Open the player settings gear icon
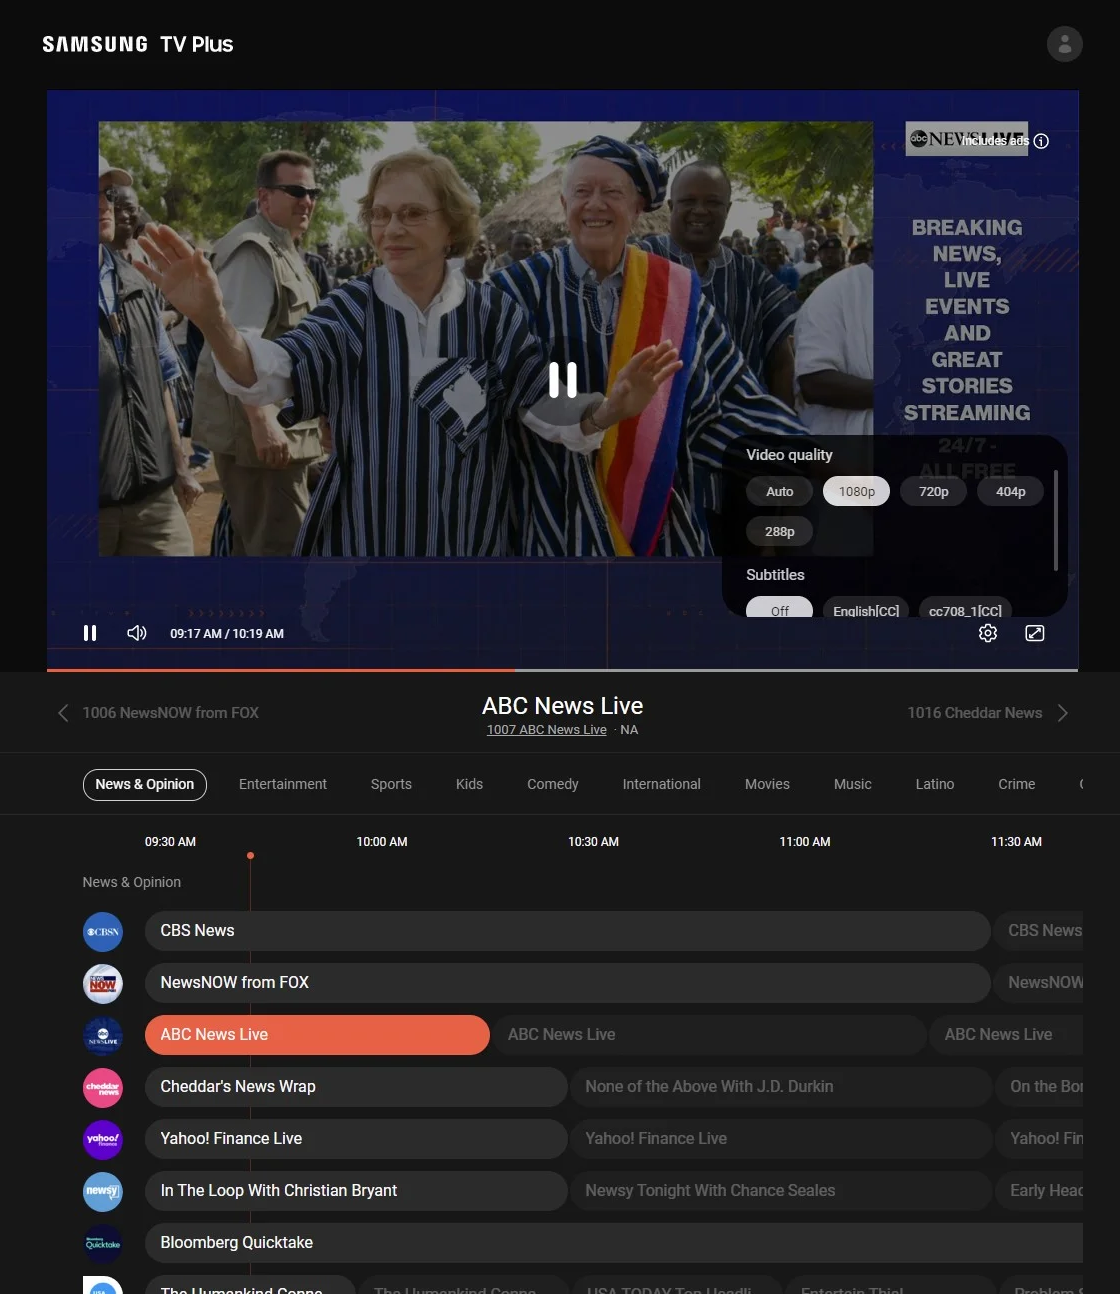1120x1294 pixels. pyautogui.click(x=988, y=633)
